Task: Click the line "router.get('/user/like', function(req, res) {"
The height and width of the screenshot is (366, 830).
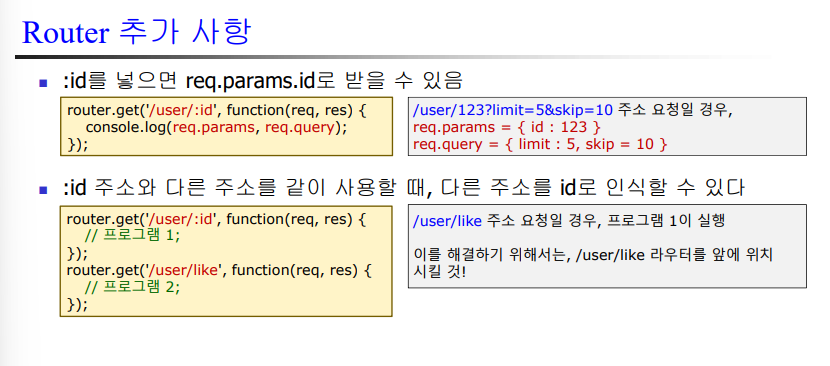Action: (x=219, y=270)
